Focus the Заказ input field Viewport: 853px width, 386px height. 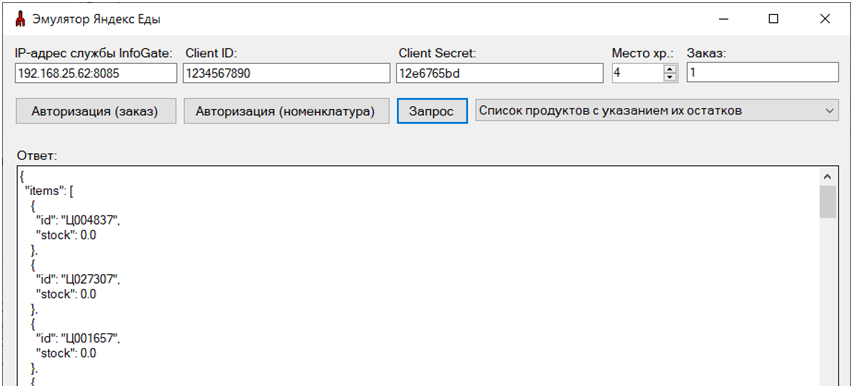(x=762, y=73)
